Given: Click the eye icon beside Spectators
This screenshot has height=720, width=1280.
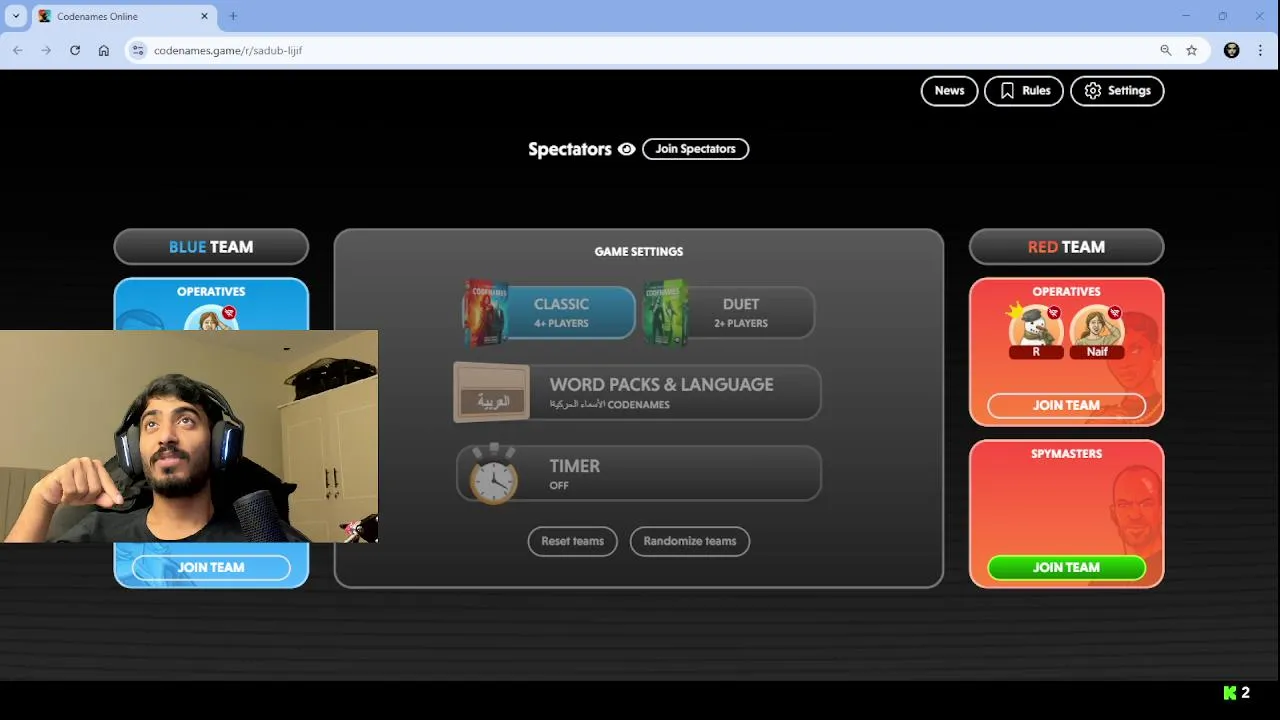Looking at the screenshot, I should coord(626,149).
